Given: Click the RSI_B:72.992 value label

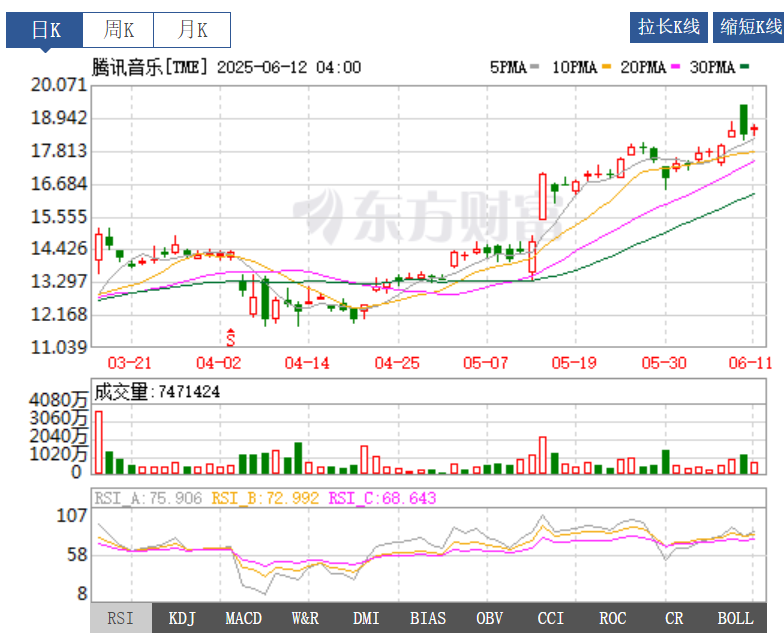Looking at the screenshot, I should 265,498.
